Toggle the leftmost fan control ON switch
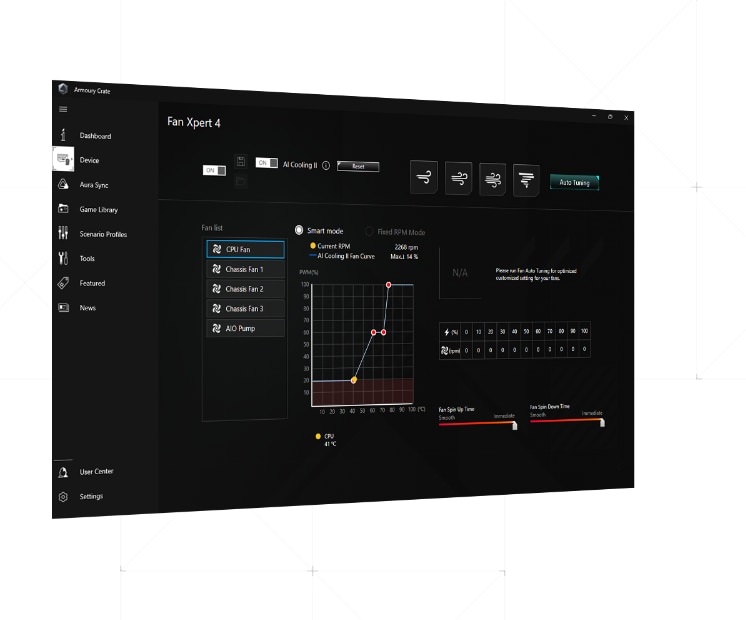The image size is (746, 620). (214, 170)
